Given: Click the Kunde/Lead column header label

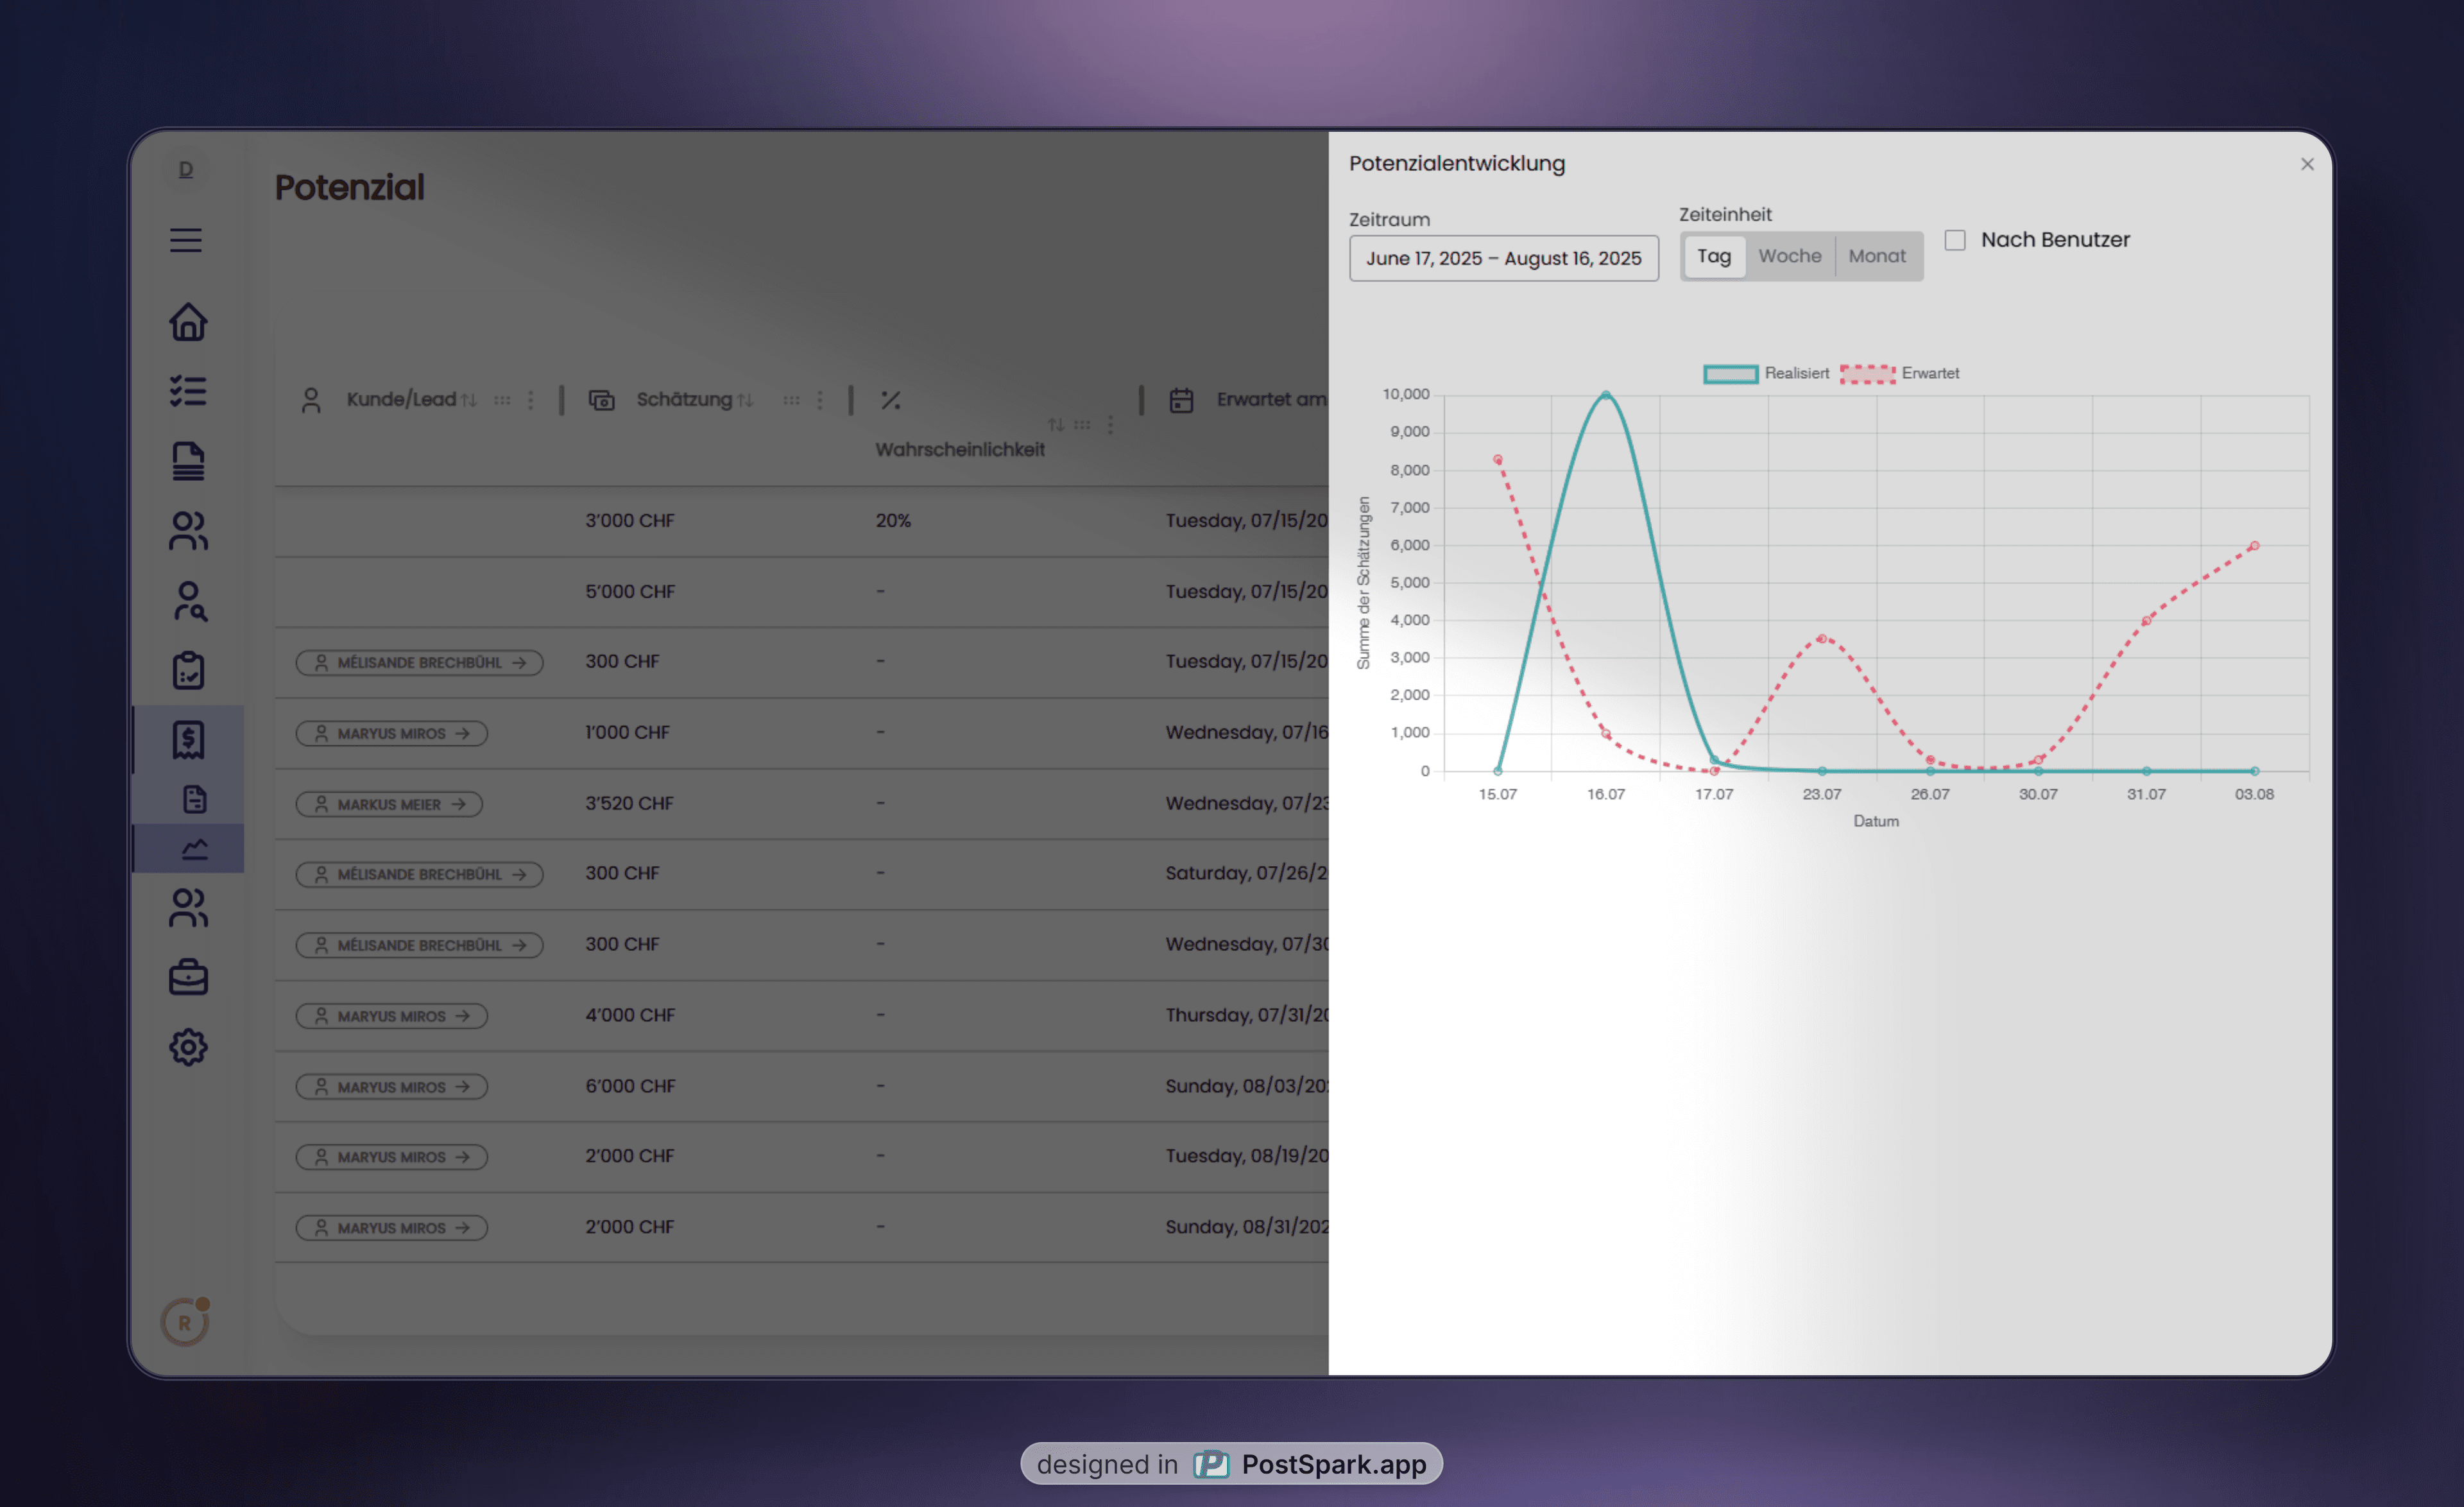Looking at the screenshot, I should 401,400.
